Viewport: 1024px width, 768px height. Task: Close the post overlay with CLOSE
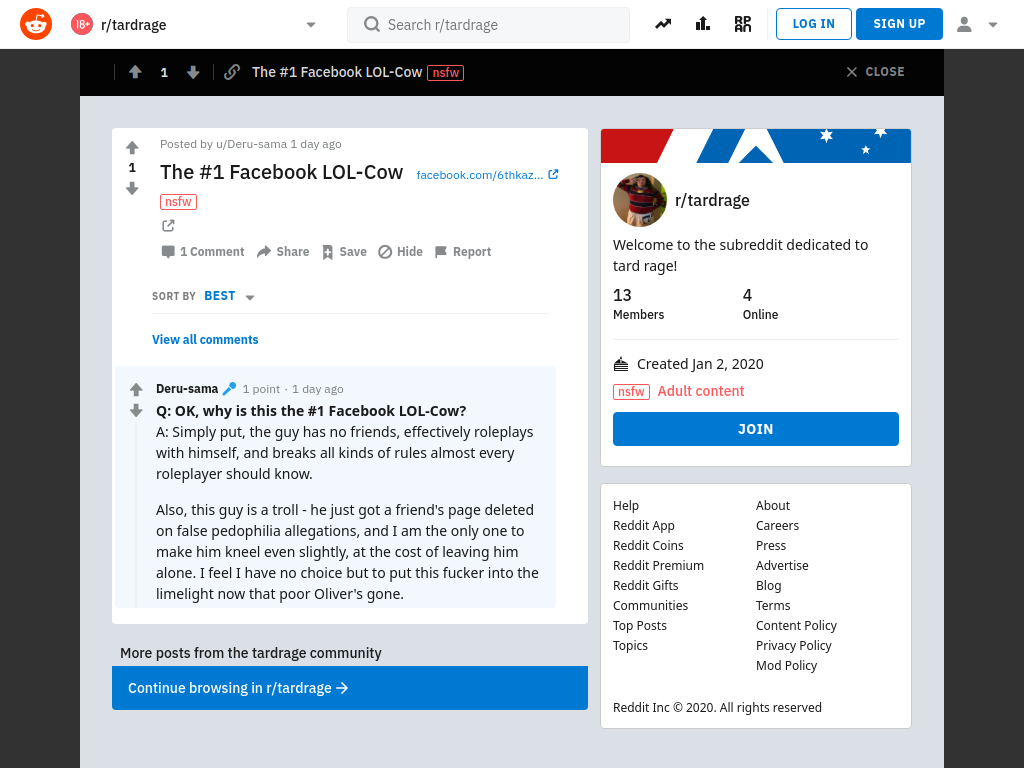[875, 72]
